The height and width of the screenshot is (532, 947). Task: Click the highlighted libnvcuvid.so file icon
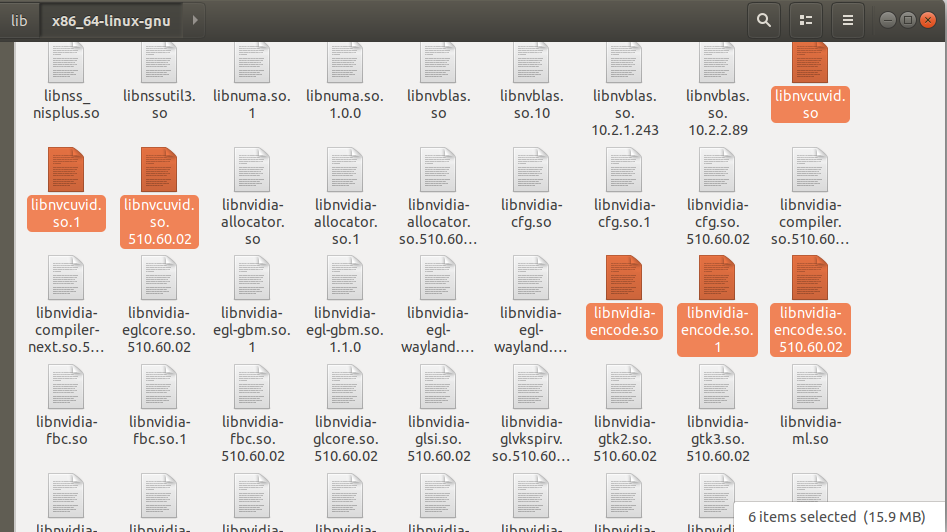[810, 62]
